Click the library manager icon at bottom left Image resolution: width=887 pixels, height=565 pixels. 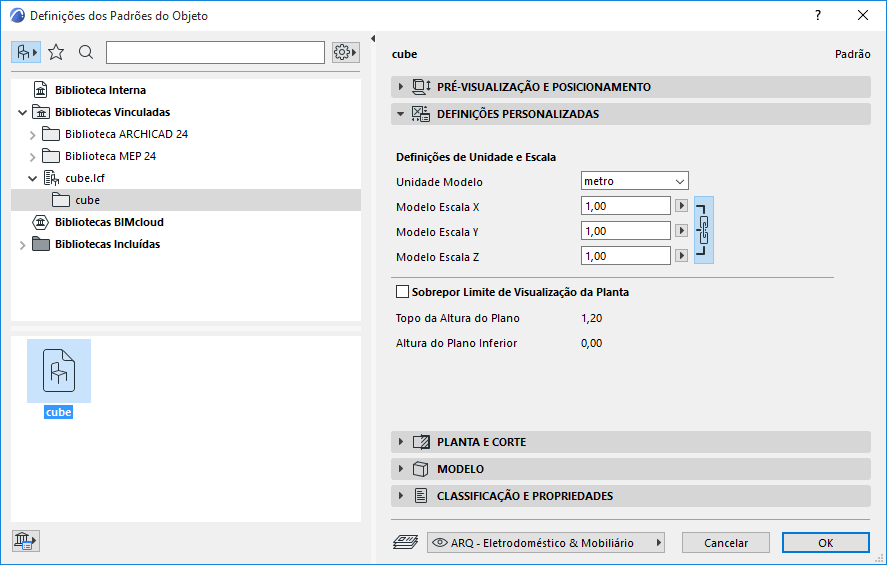[25, 541]
